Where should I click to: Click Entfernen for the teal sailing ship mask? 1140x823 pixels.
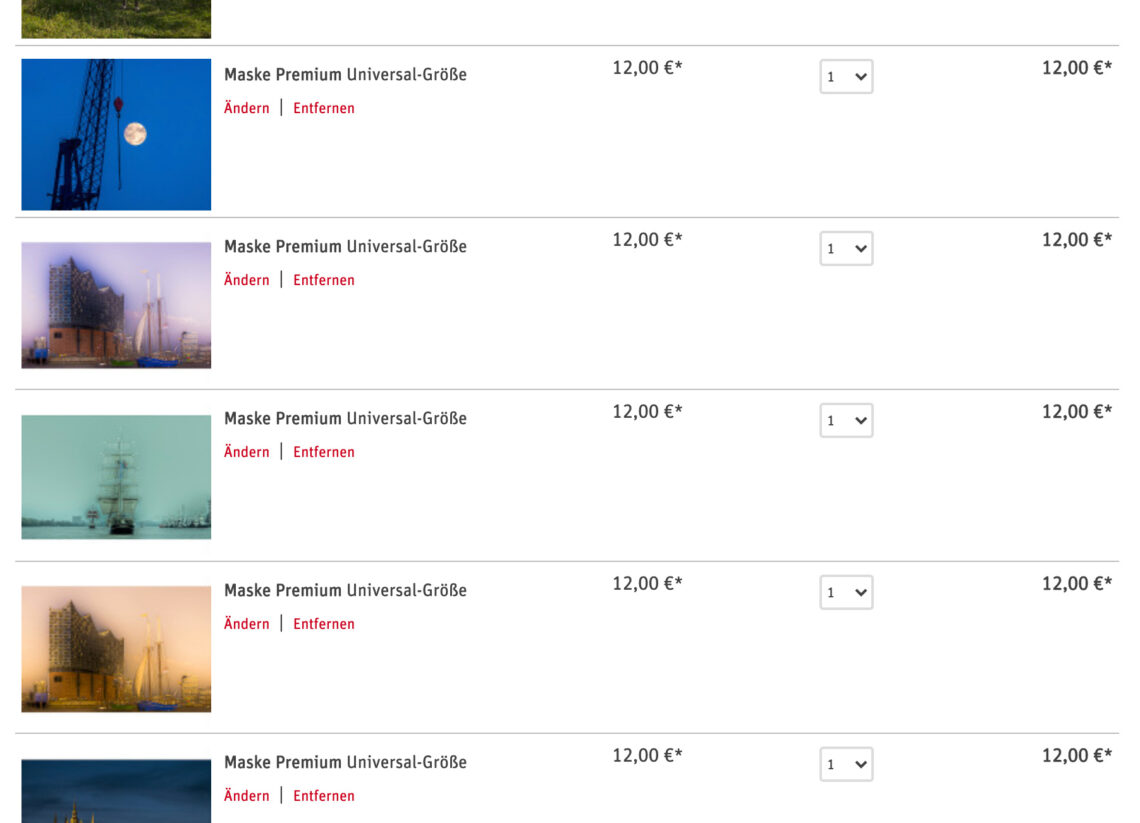(x=324, y=452)
